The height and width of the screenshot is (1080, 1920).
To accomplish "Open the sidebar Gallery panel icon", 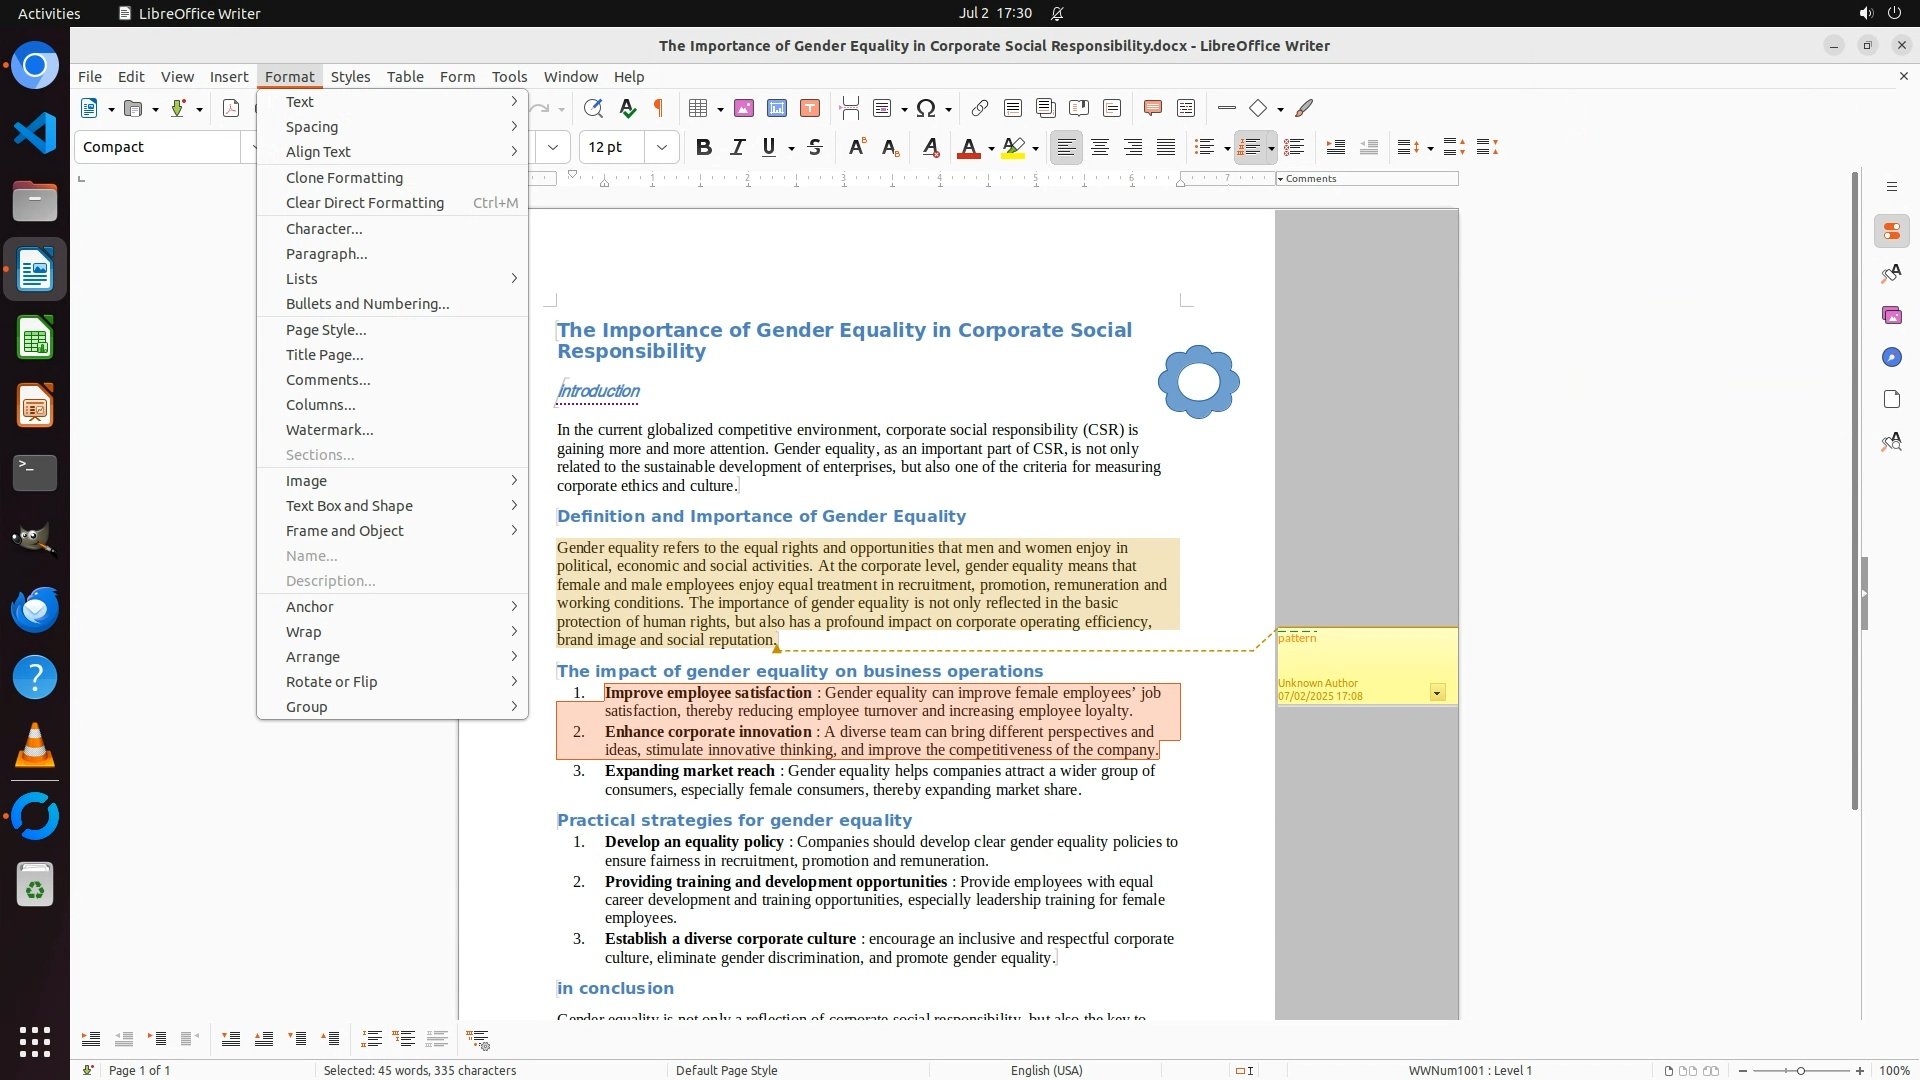I will pyautogui.click(x=1891, y=315).
